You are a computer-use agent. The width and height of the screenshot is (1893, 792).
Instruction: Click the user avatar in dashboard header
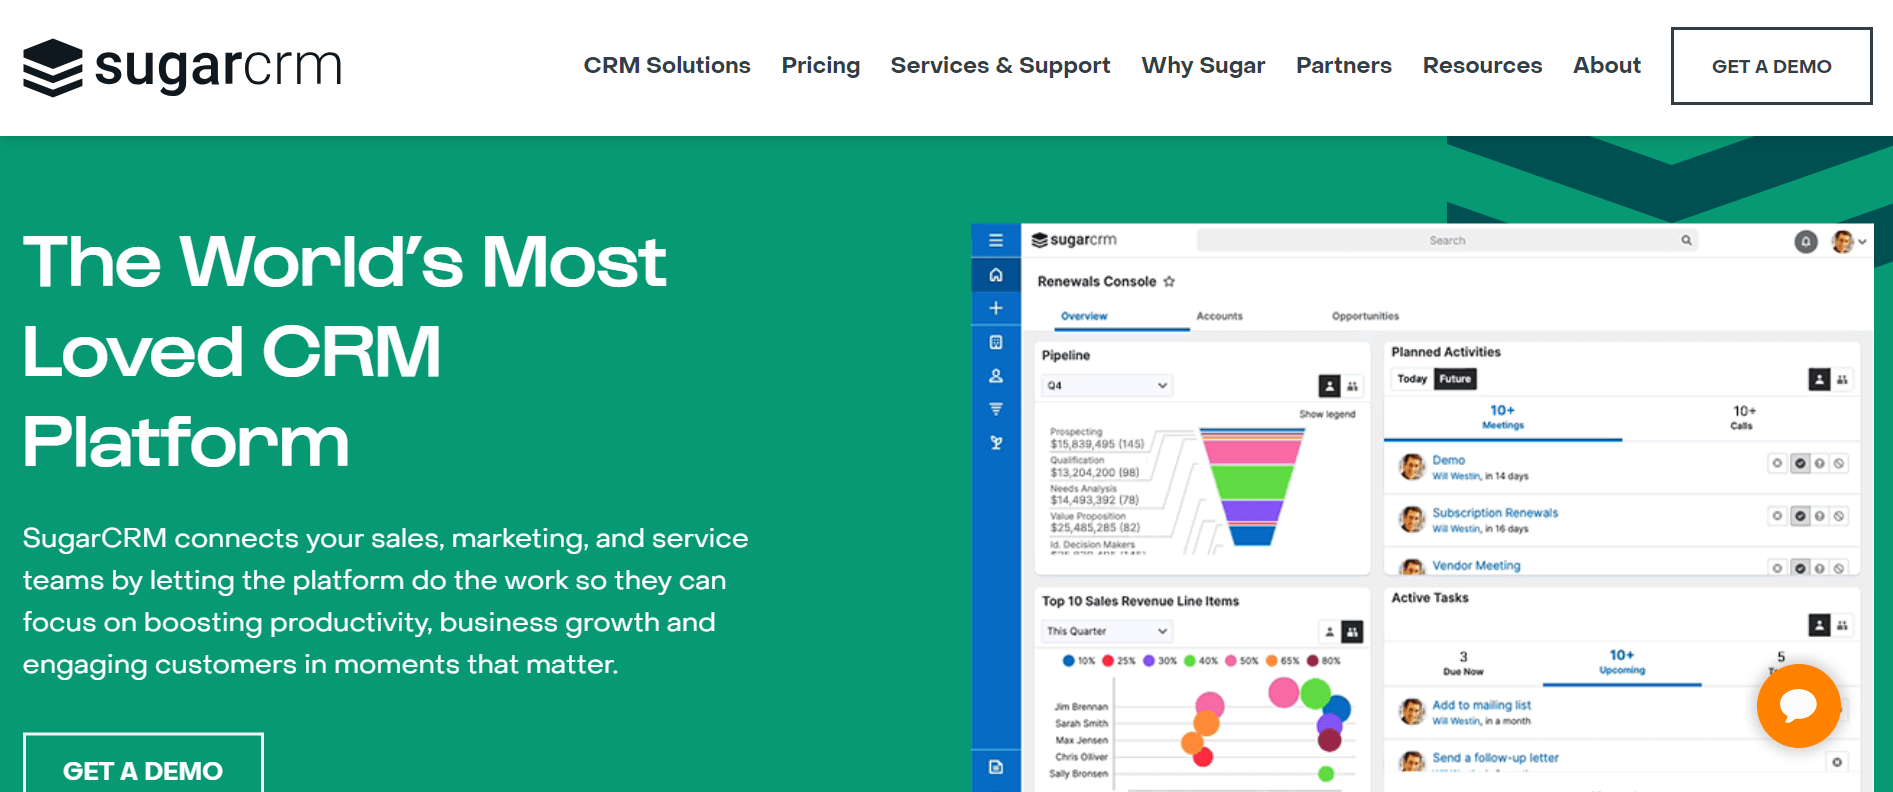click(1842, 241)
